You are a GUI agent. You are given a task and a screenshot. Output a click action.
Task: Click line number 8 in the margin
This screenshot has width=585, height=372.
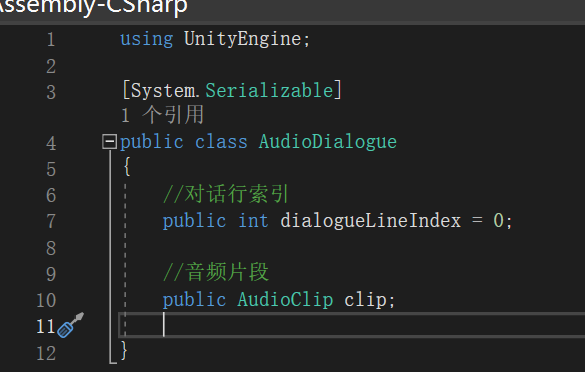[x=51, y=248]
